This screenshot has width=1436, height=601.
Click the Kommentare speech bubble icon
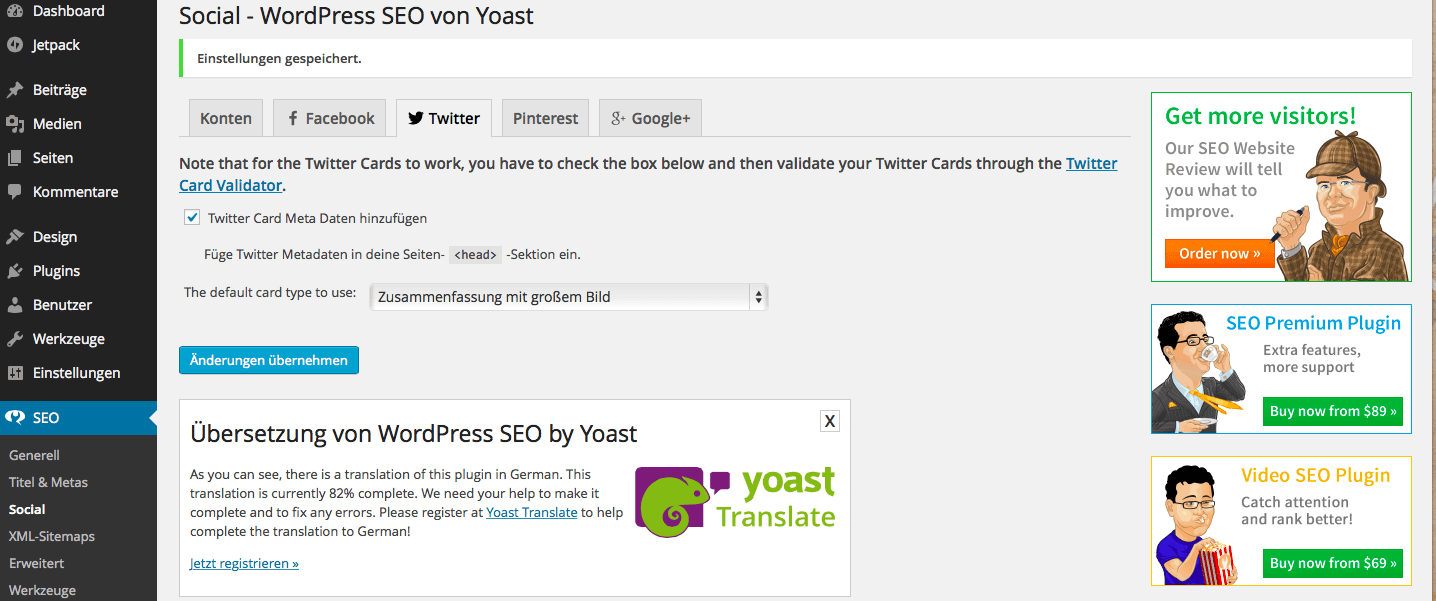[x=15, y=192]
